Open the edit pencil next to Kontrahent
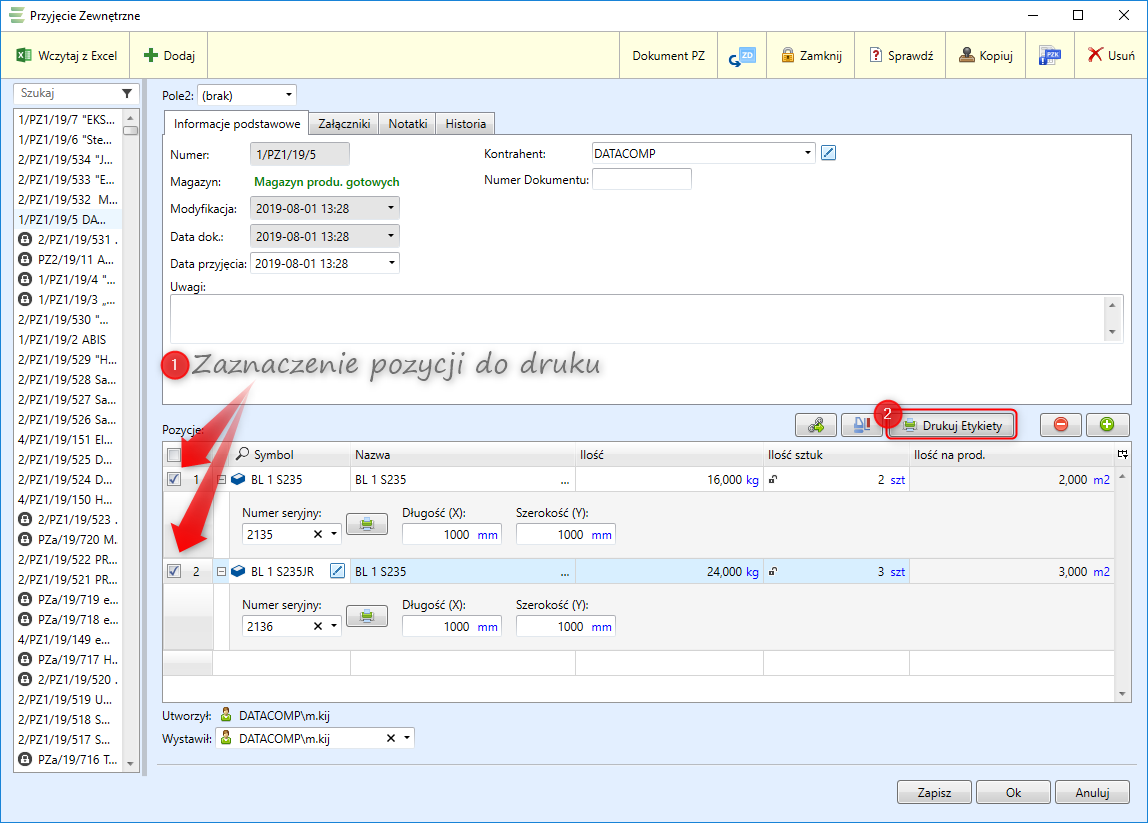The width and height of the screenshot is (1148, 823). [x=828, y=153]
